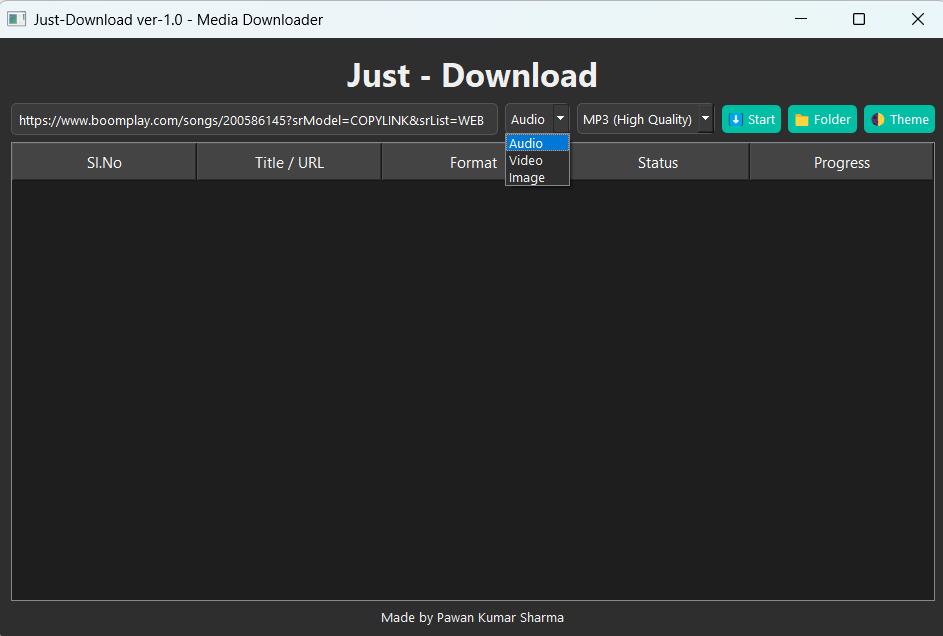Close the Just-Download window
Image resolution: width=943 pixels, height=636 pixels.
pos(917,19)
